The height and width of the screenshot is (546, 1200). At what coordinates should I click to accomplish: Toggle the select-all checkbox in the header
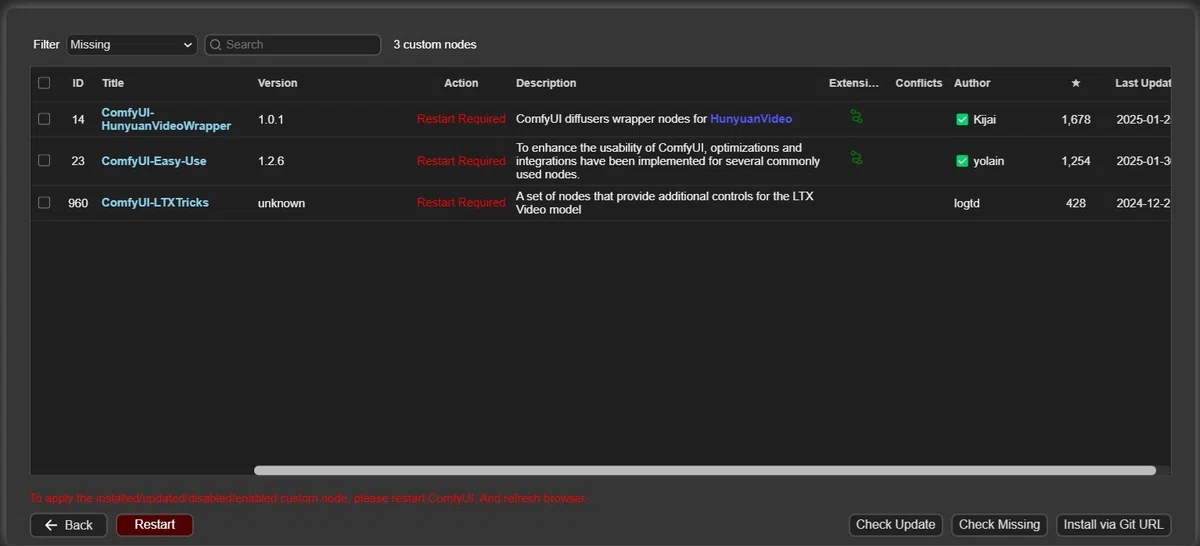click(44, 83)
